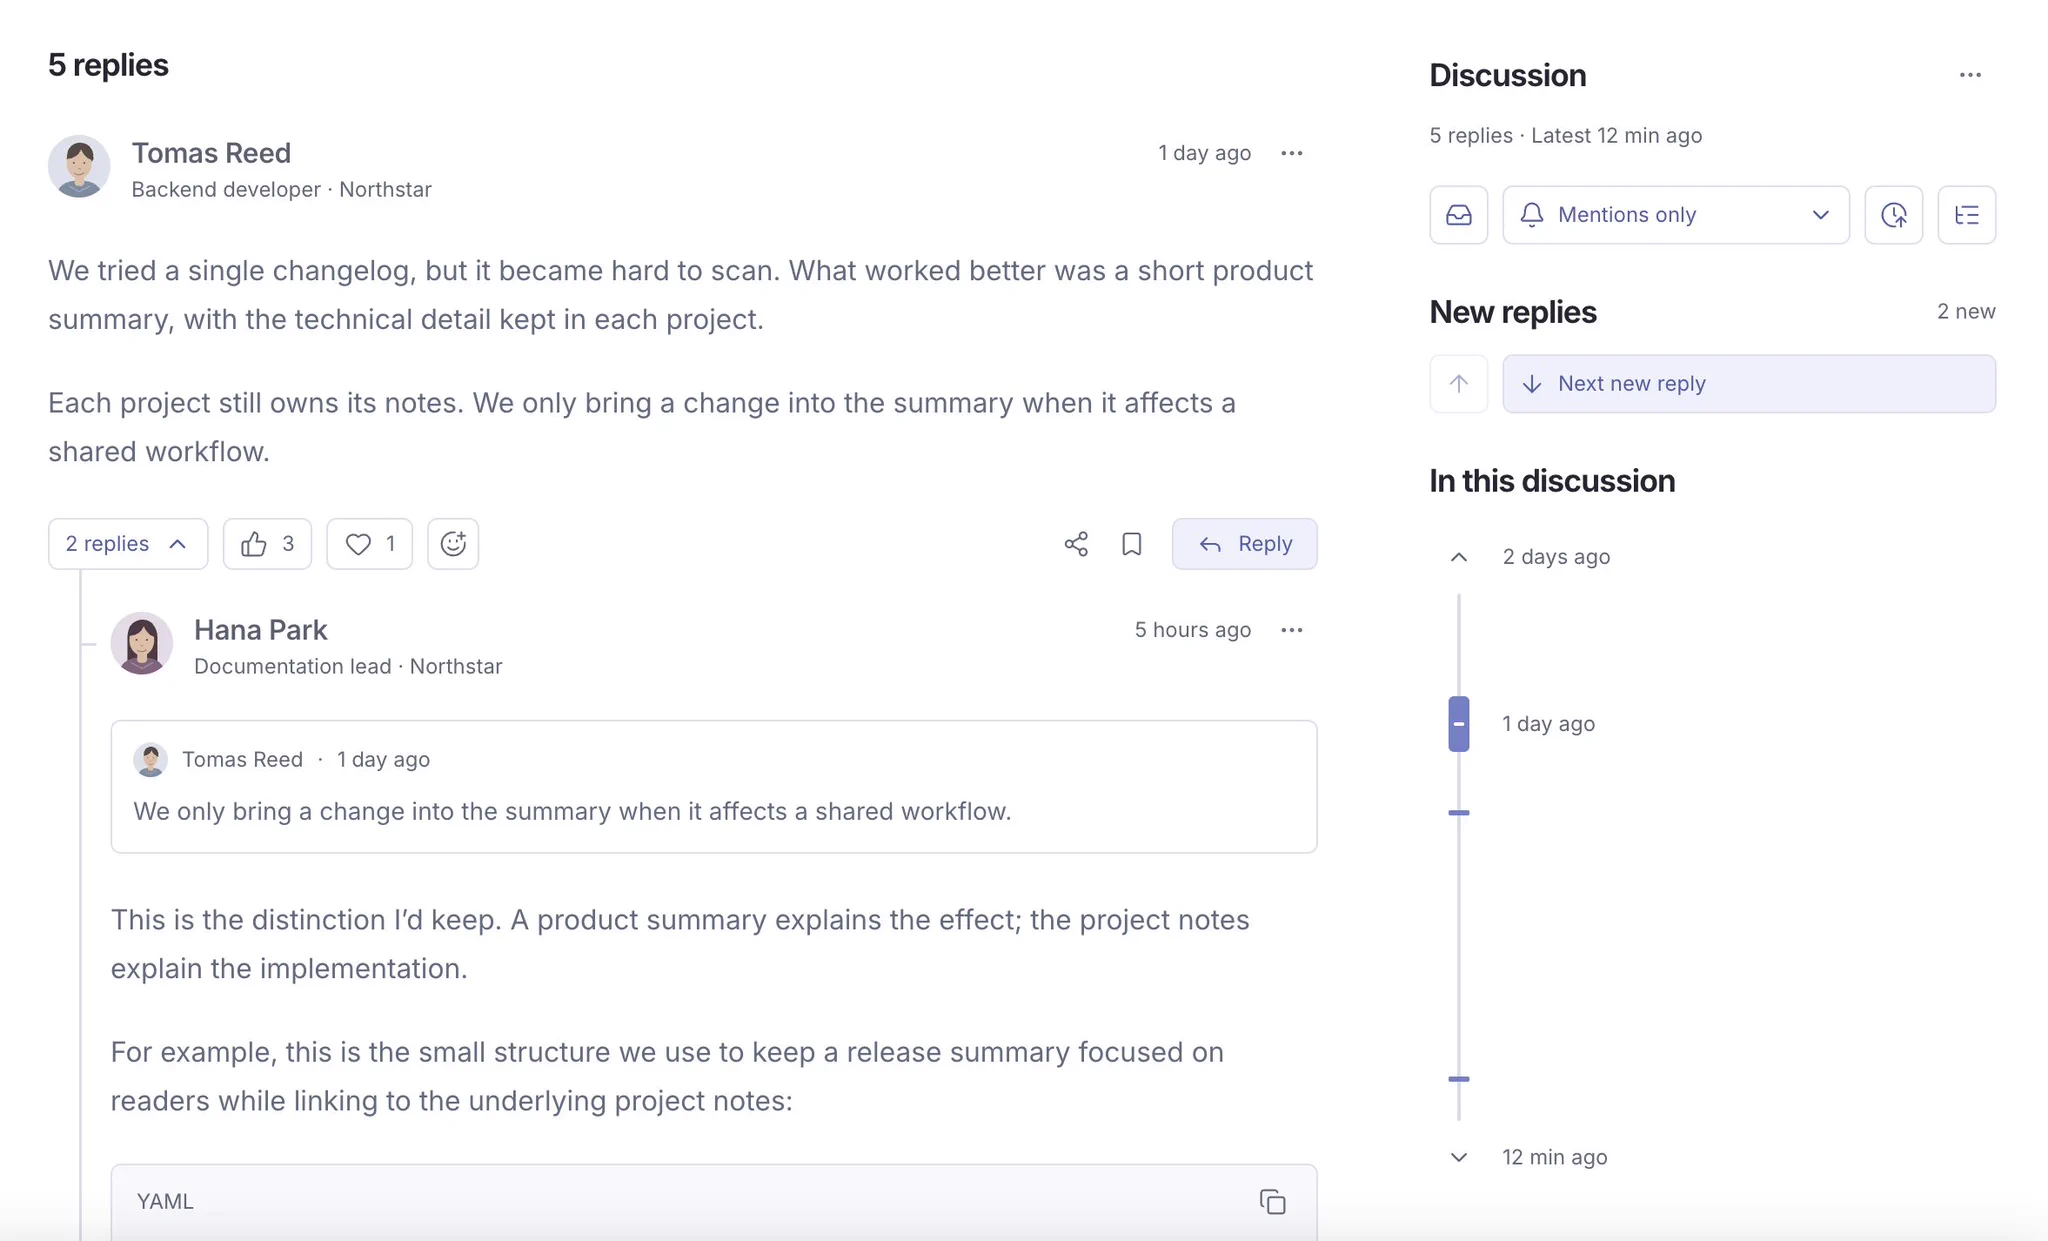Click '5 replies · Latest 12 min ago' text
The height and width of the screenshot is (1241, 2048).
[x=1565, y=136]
